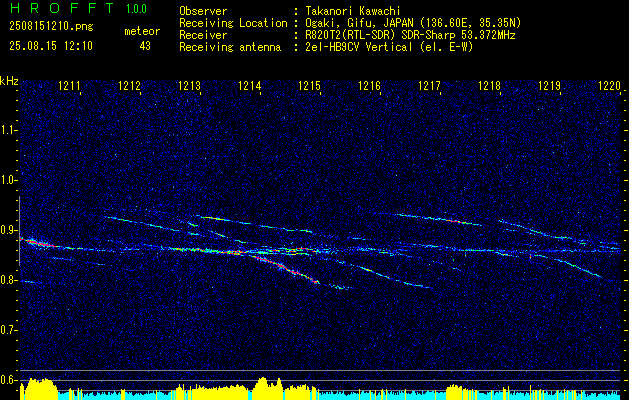Click the 0.8 kHz axis label

click(8, 280)
